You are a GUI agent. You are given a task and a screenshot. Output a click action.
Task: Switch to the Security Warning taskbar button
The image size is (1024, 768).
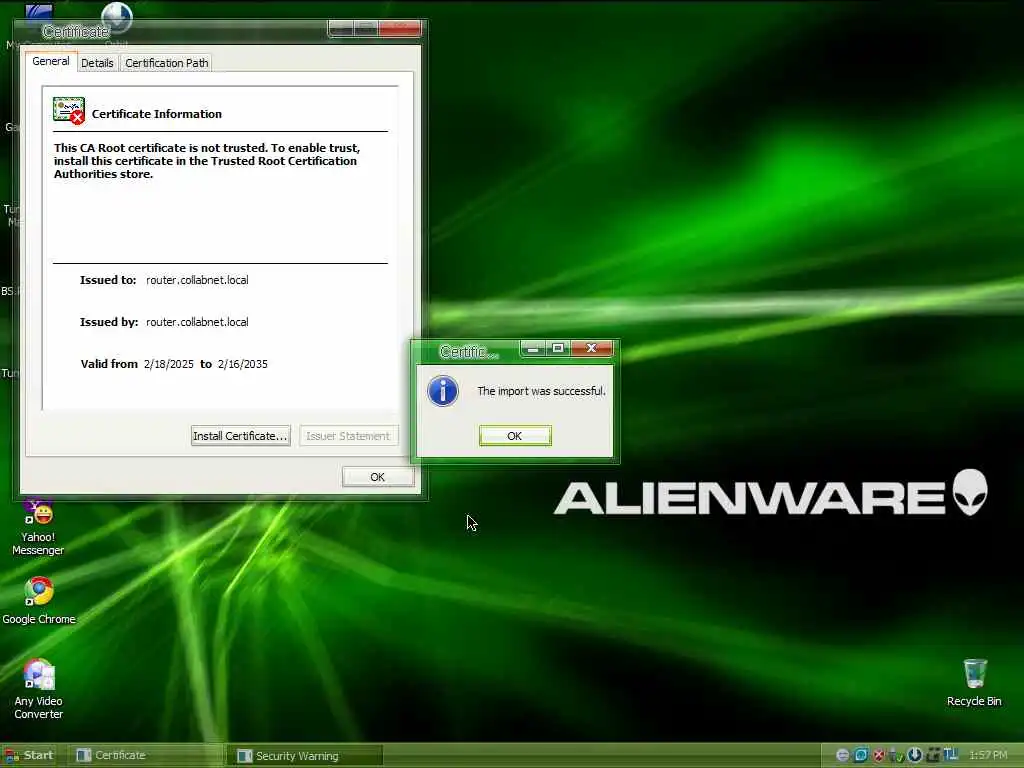pos(305,756)
